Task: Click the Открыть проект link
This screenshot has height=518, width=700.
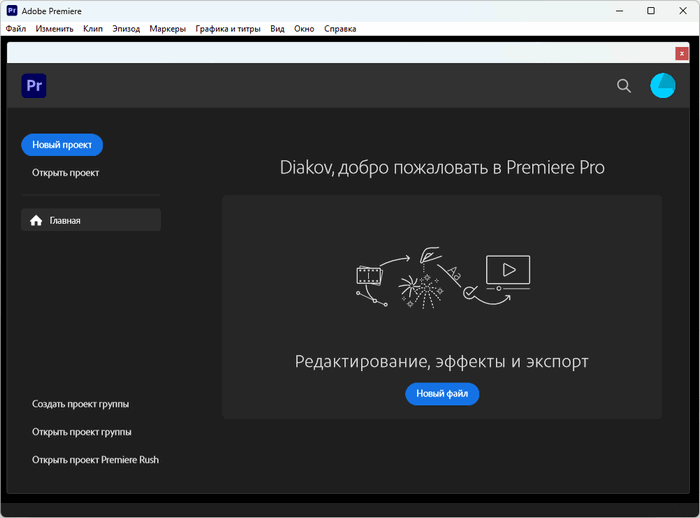Action: pos(66,173)
